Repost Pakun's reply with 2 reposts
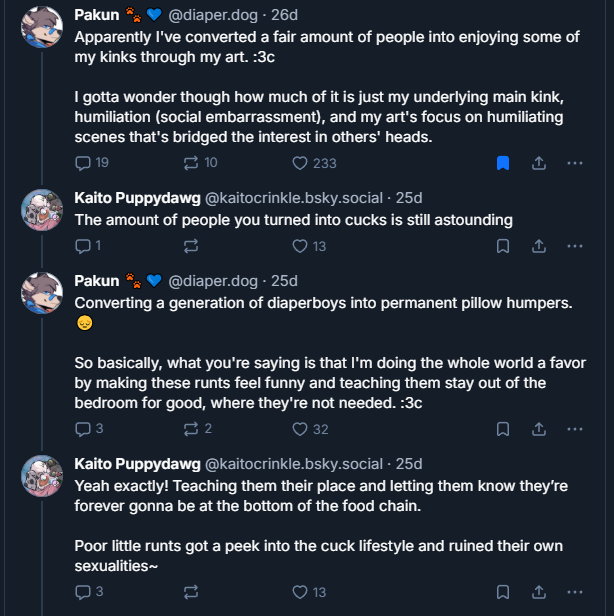The width and height of the screenshot is (614, 616). 198,429
